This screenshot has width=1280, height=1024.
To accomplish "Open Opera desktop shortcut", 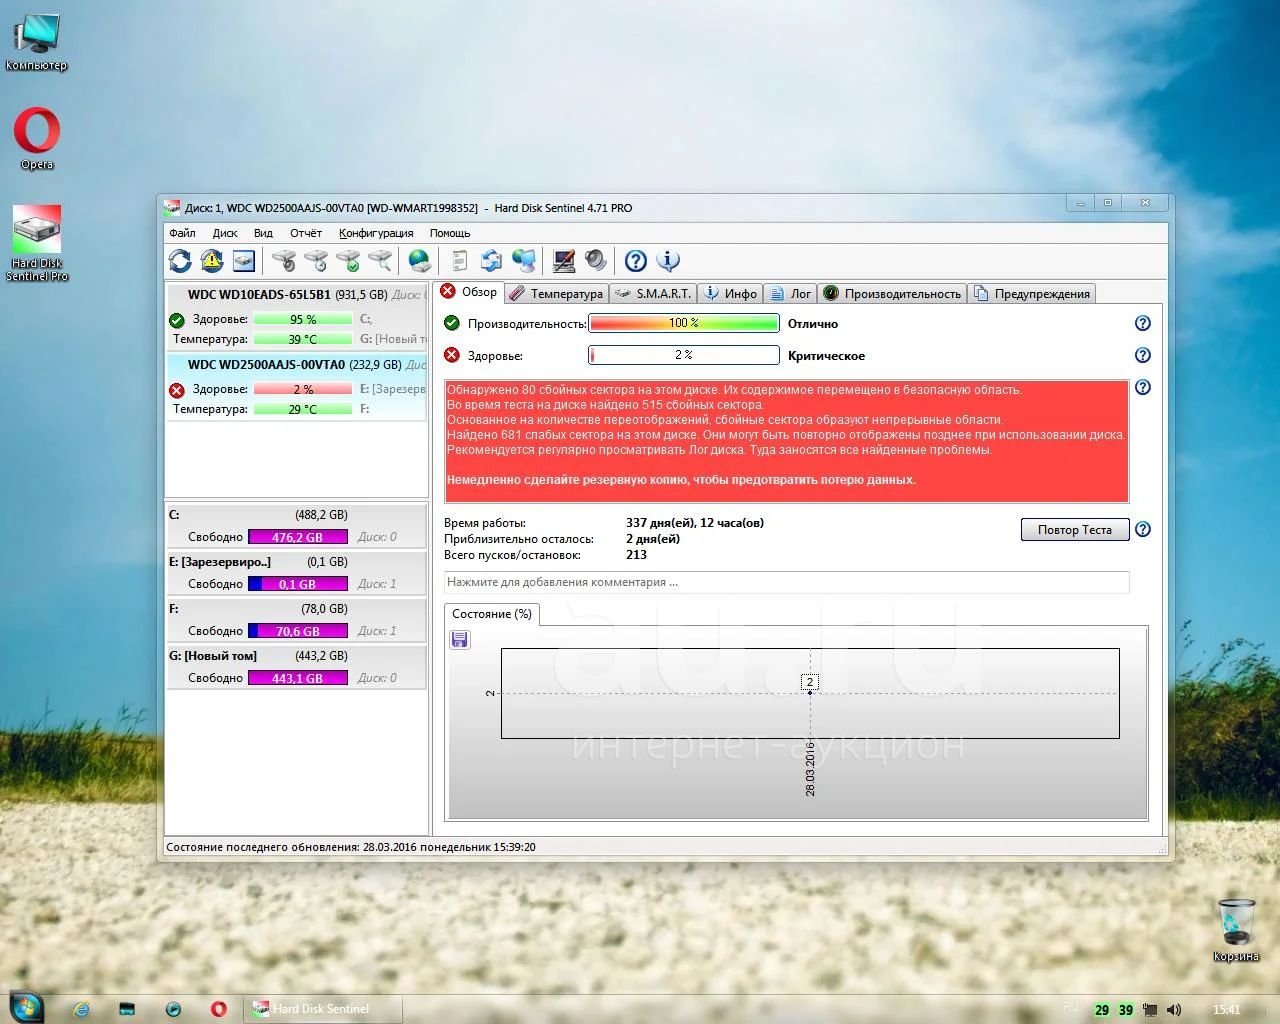I will [37, 138].
